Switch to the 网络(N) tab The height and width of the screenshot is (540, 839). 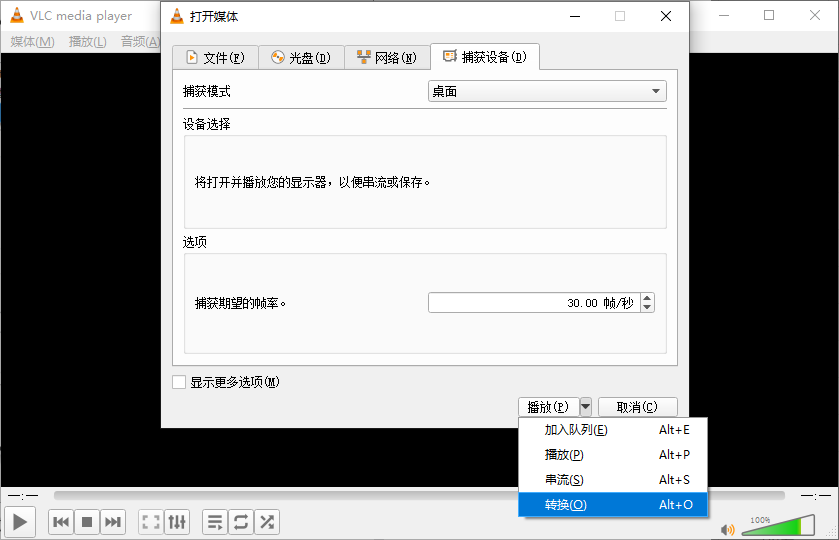(x=387, y=57)
